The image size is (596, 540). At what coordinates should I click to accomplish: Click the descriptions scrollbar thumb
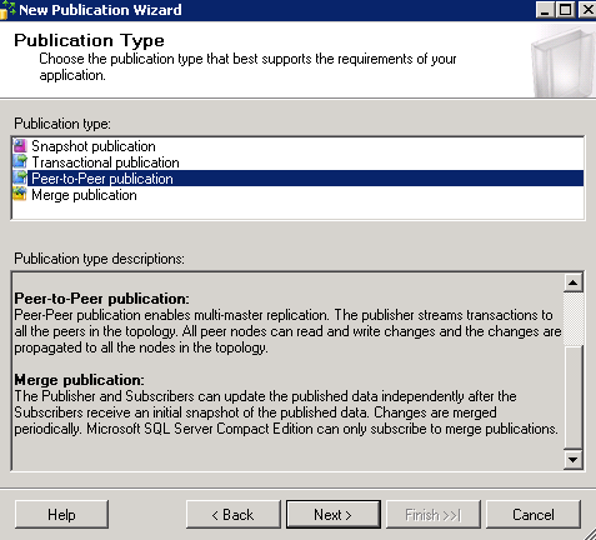pyautogui.click(x=573, y=396)
